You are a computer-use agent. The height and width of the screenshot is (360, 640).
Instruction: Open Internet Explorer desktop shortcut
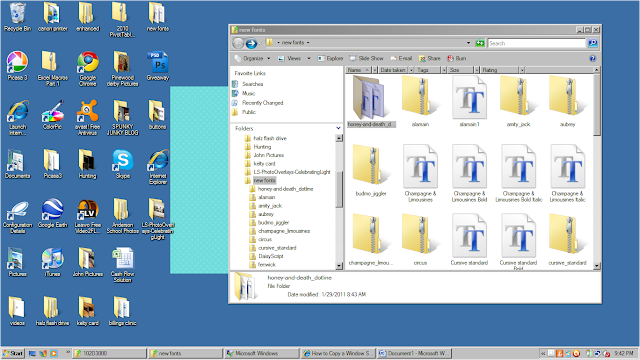click(158, 167)
